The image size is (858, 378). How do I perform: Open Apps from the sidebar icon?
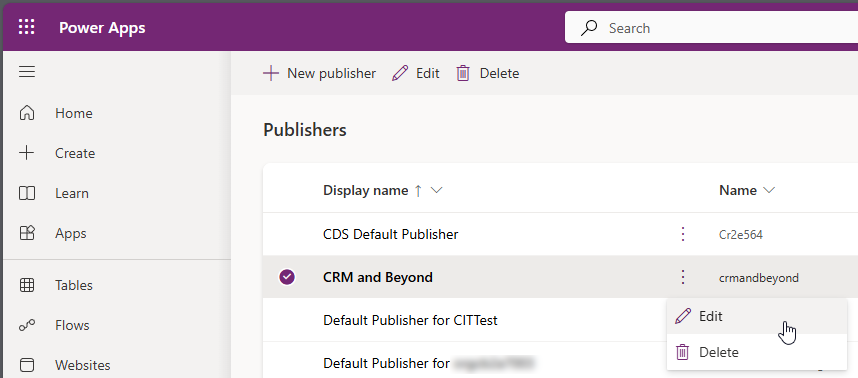click(x=27, y=233)
